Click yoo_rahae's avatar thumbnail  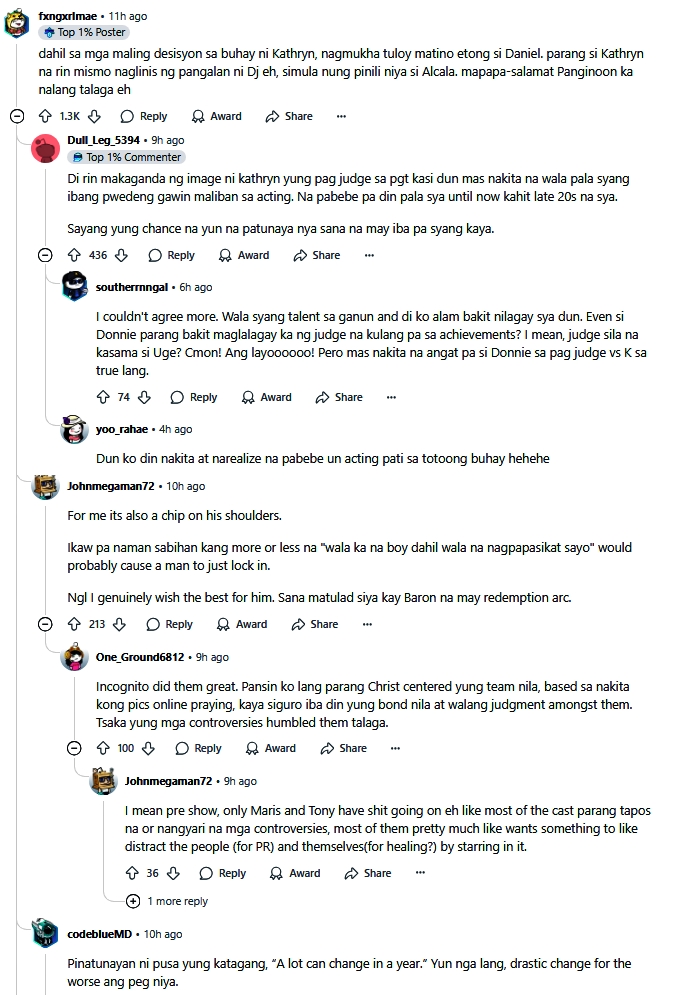coord(74,430)
